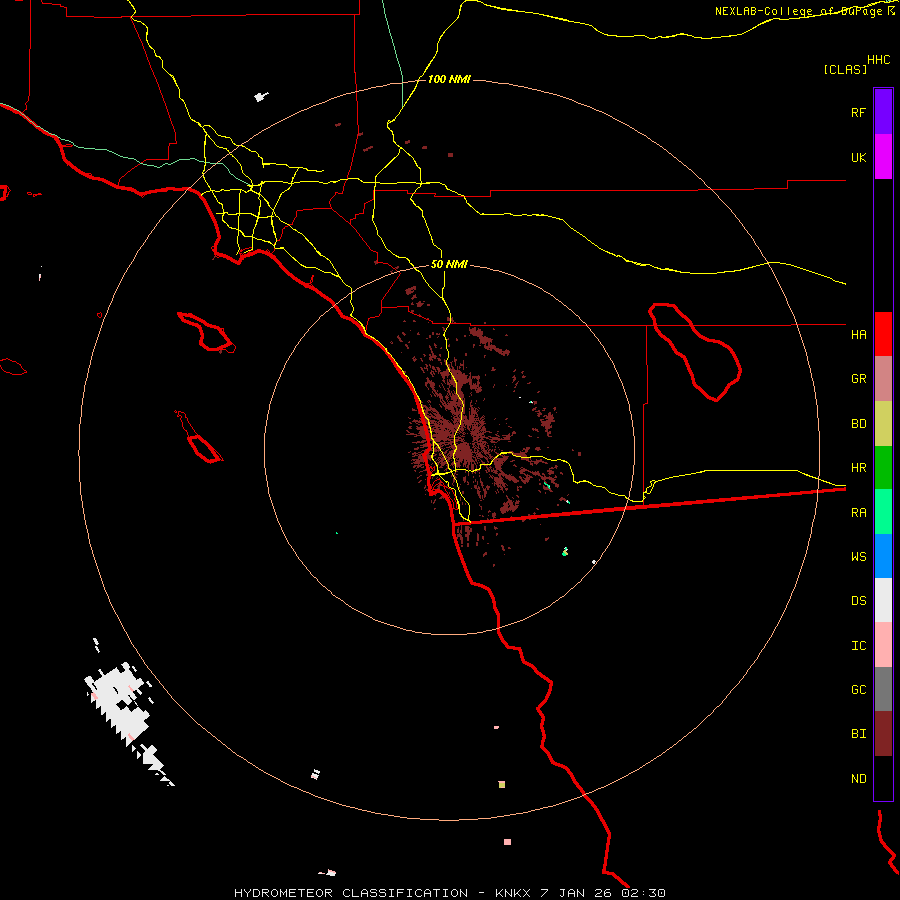Click the HR dark green legend swatch
900x900 pixels.
tap(883, 468)
